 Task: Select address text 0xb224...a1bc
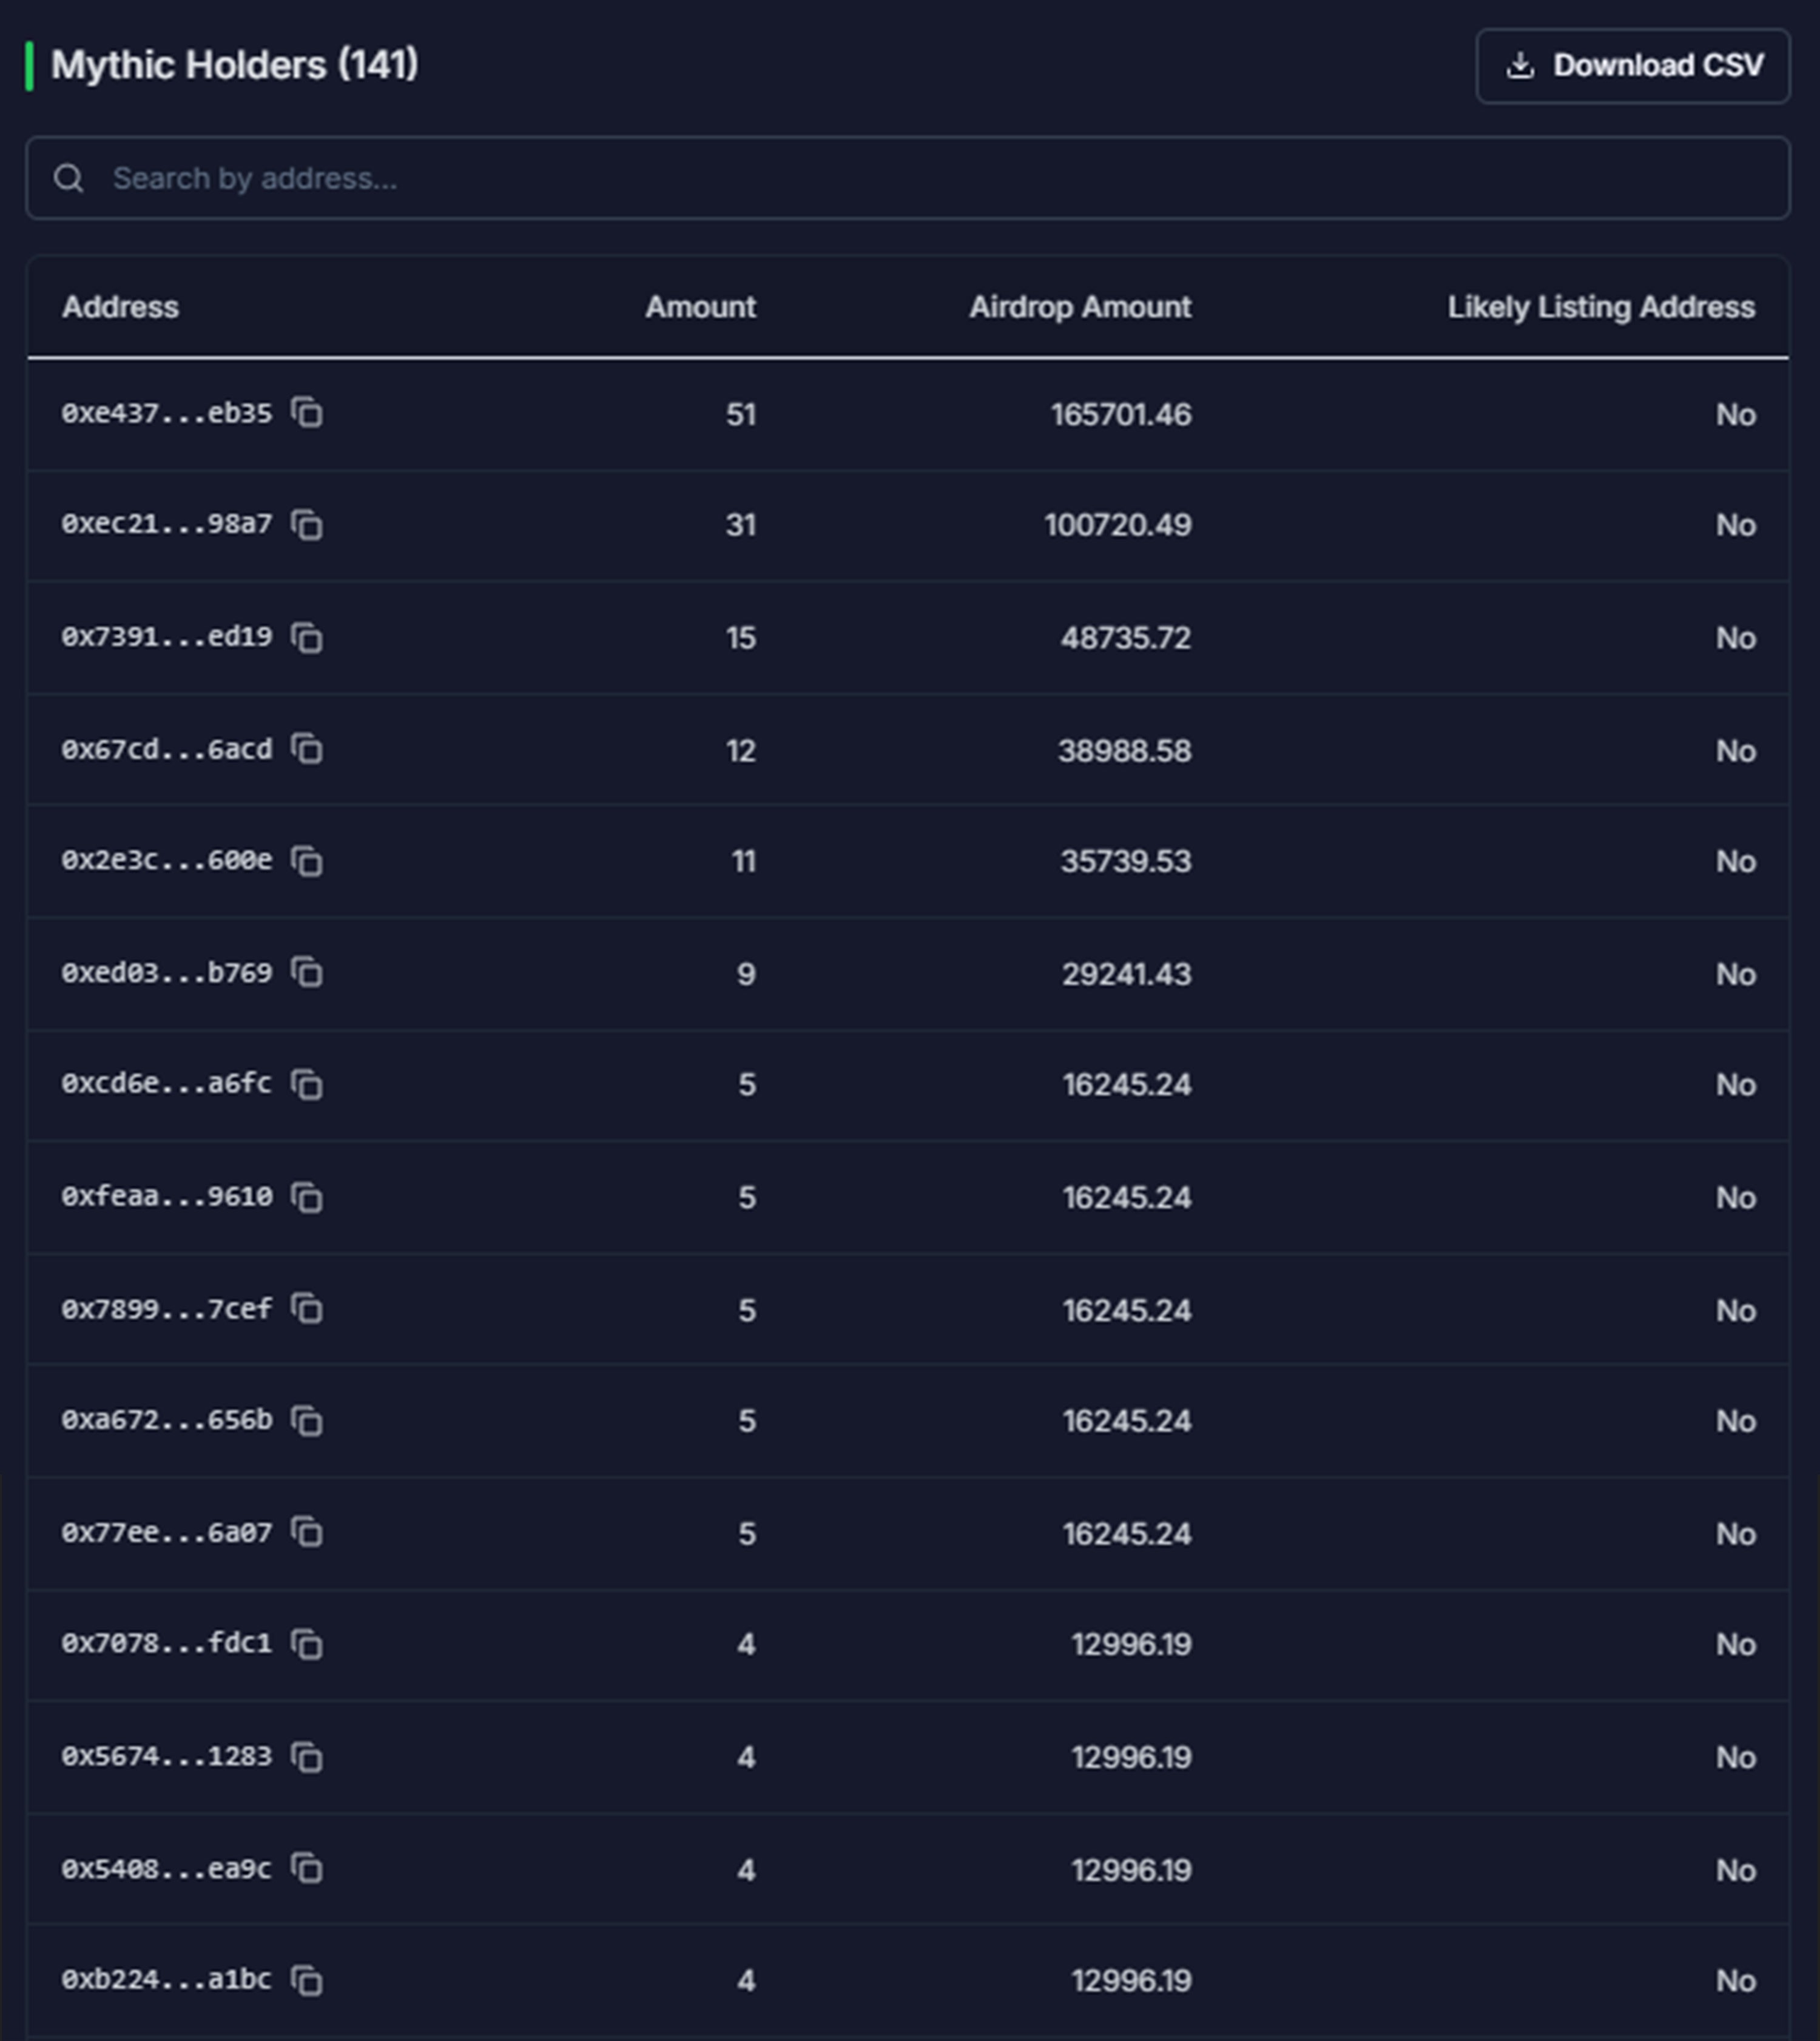(167, 1980)
